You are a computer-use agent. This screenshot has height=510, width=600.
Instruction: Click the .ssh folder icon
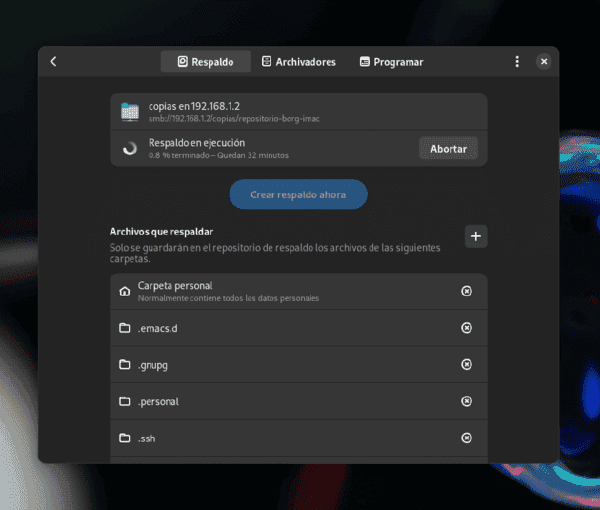point(124,438)
